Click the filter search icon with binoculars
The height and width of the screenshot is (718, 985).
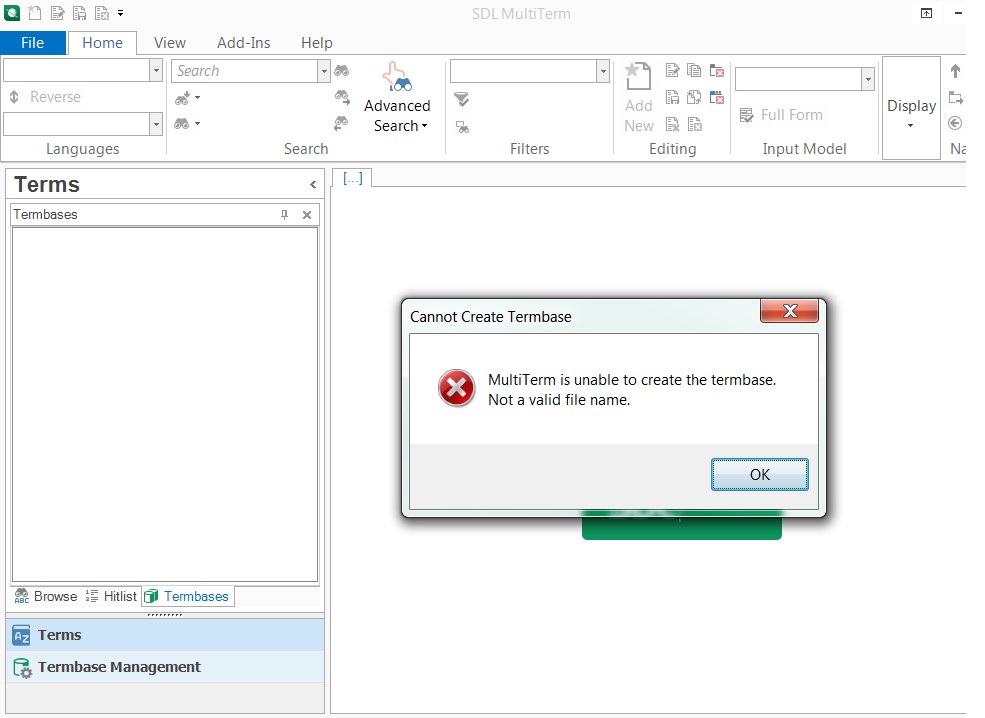coord(462,127)
